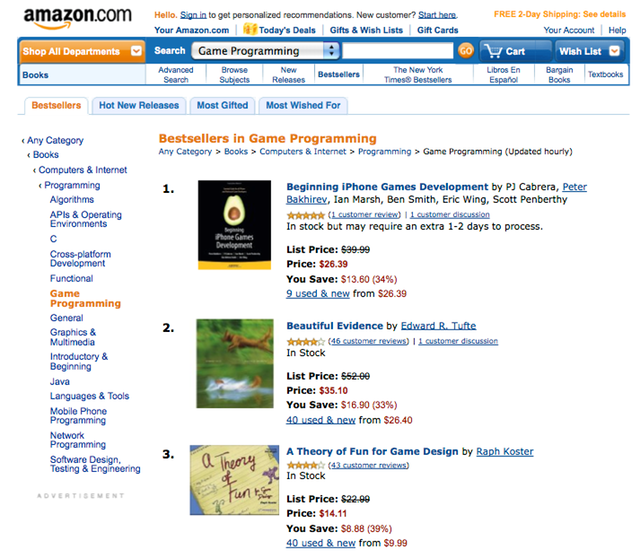Click the star rating for Beautiful Evidence

305,341
